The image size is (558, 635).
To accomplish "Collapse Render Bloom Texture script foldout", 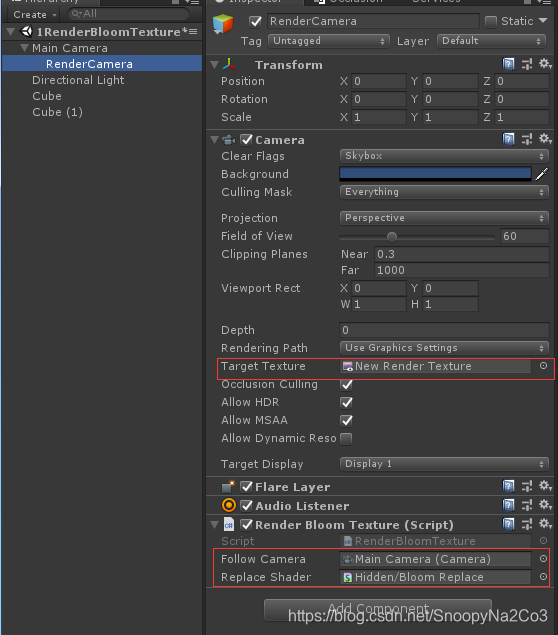I will point(215,525).
